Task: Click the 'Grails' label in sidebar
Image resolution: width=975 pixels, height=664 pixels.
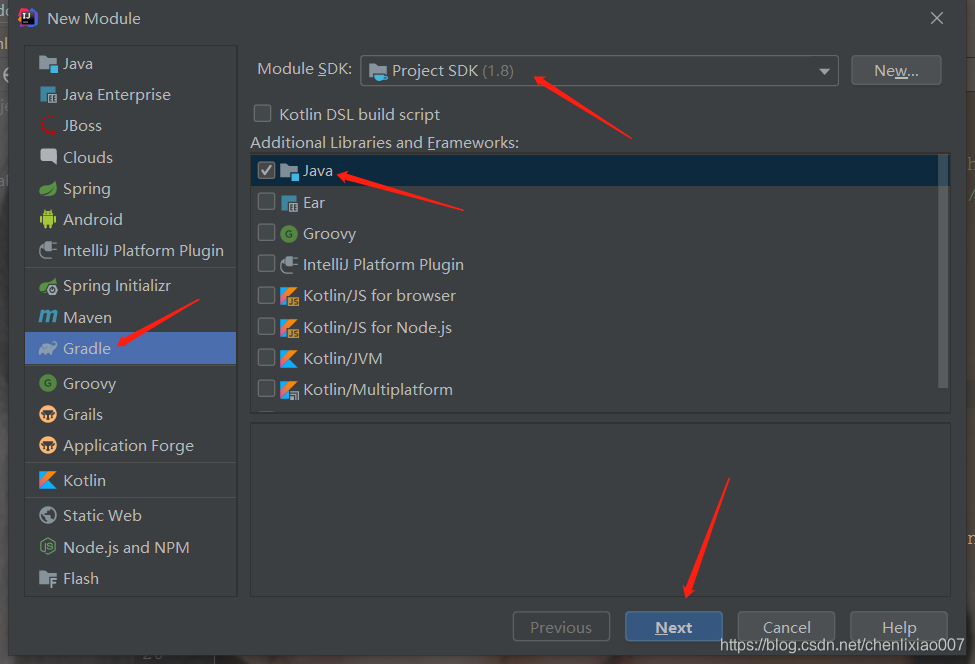Action: pyautogui.click(x=83, y=414)
